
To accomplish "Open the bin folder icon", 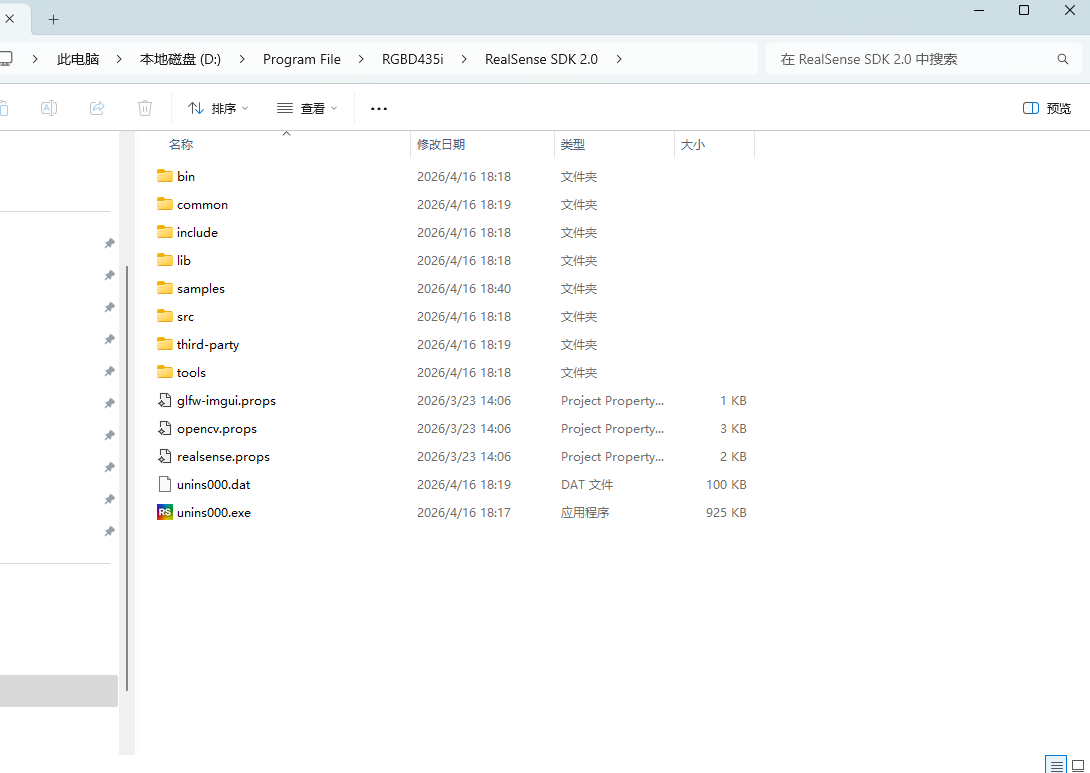I will tap(165, 176).
